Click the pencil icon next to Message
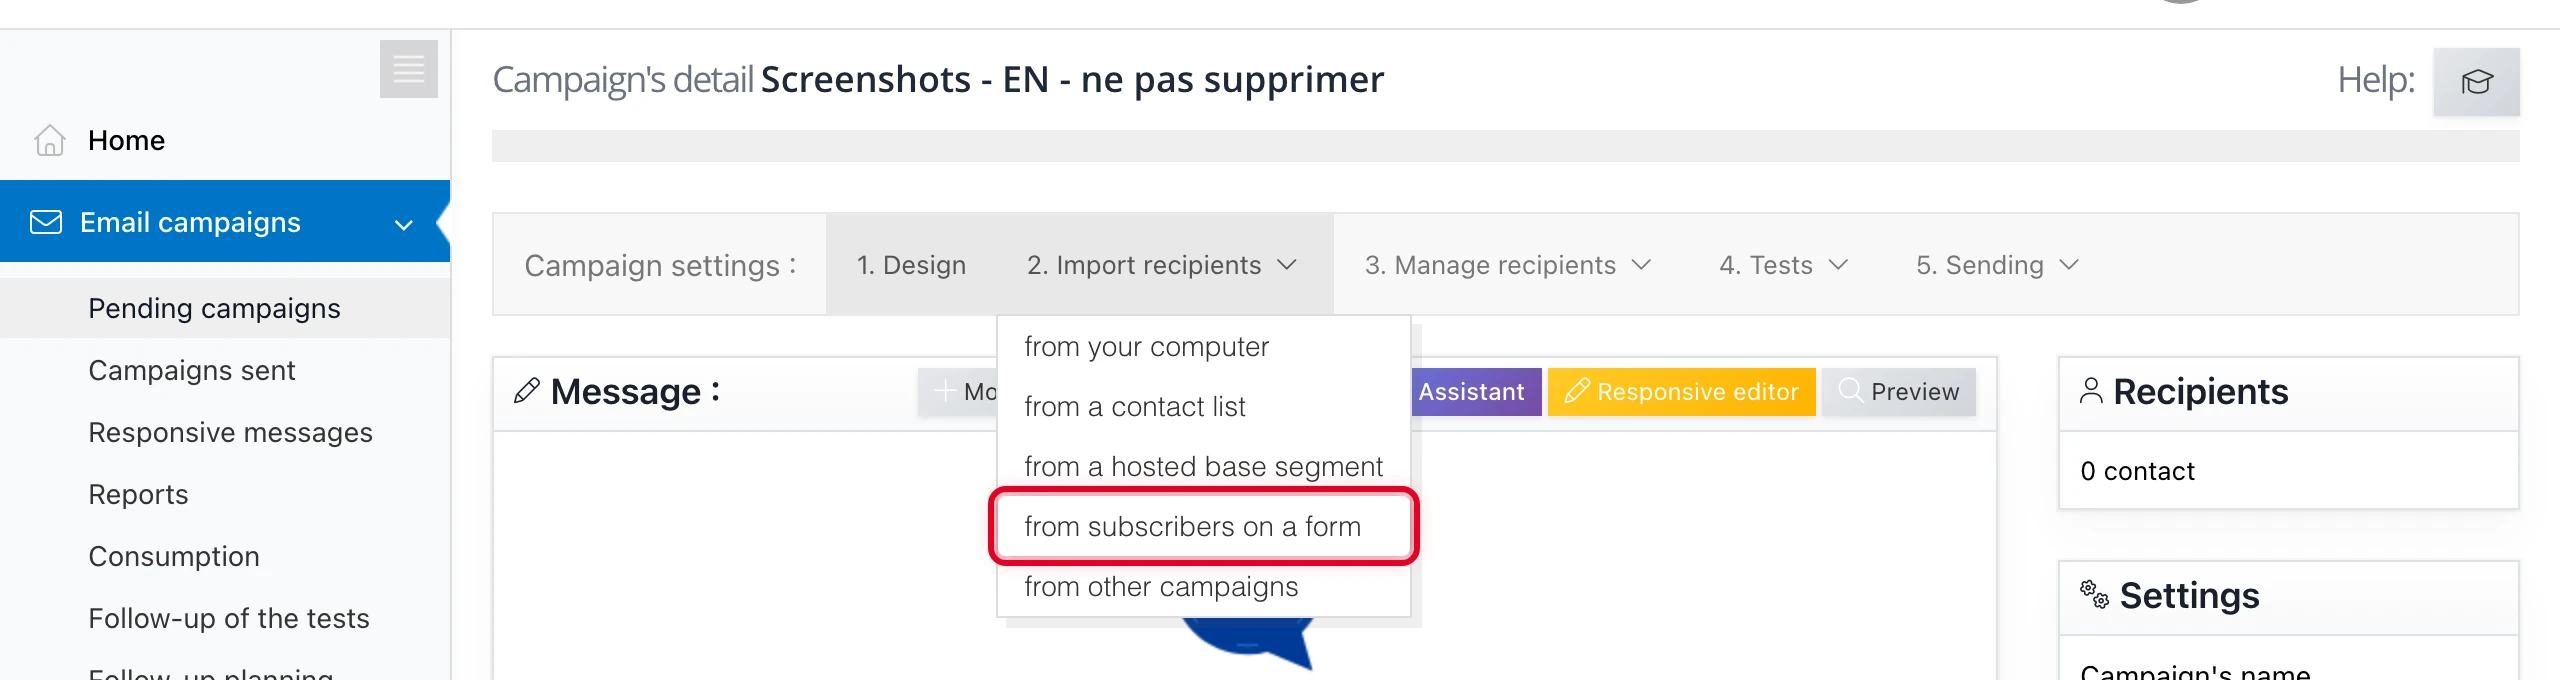Image resolution: width=2560 pixels, height=680 pixels. point(527,392)
